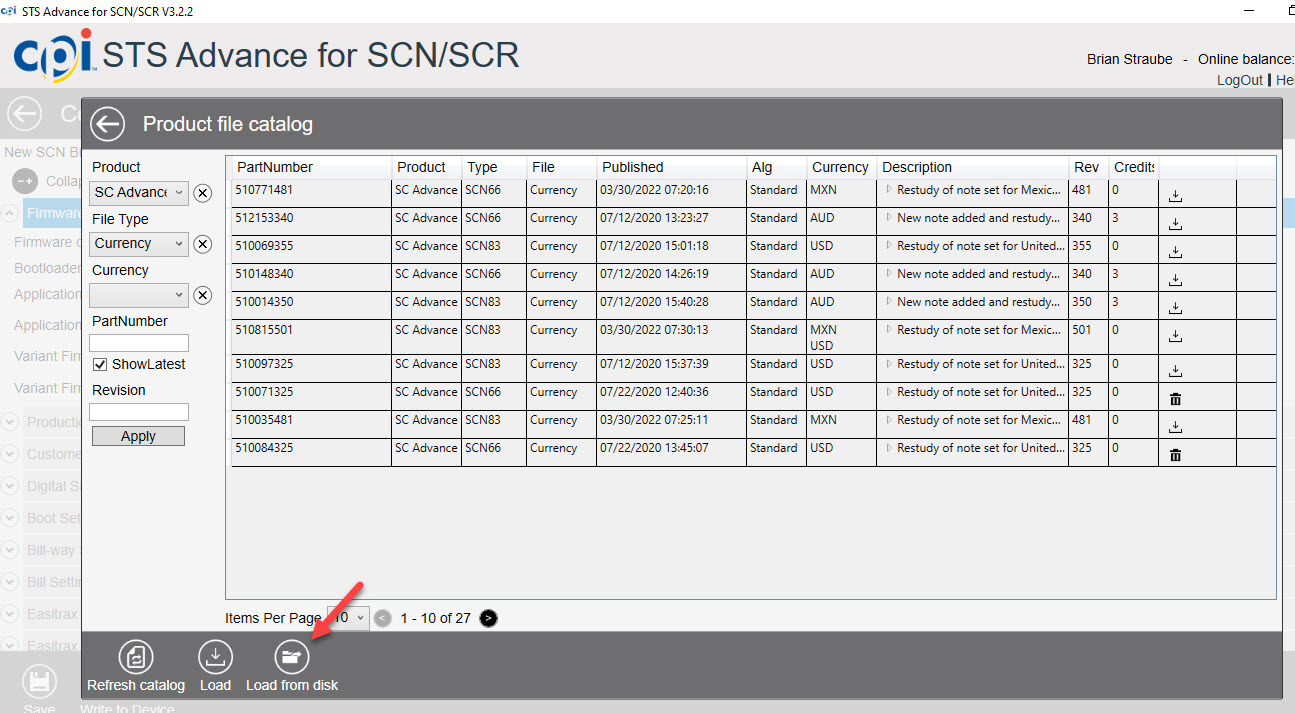Image resolution: width=1295 pixels, height=713 pixels.
Task: Click the Load icon in bottom bar
Action: (215, 657)
